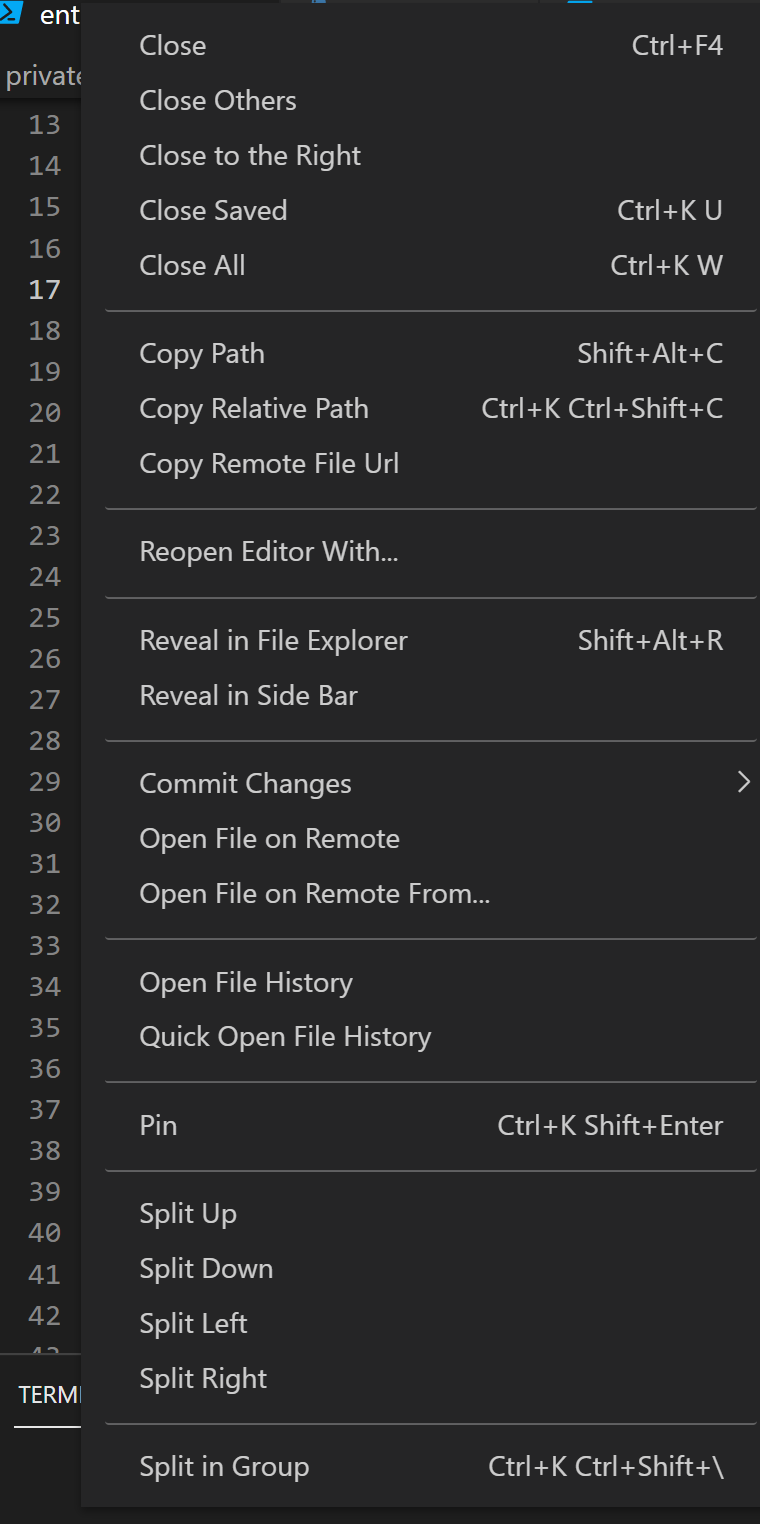Screen dimensions: 760x1524
Task: Open the file's history via Open File History
Action: (246, 982)
